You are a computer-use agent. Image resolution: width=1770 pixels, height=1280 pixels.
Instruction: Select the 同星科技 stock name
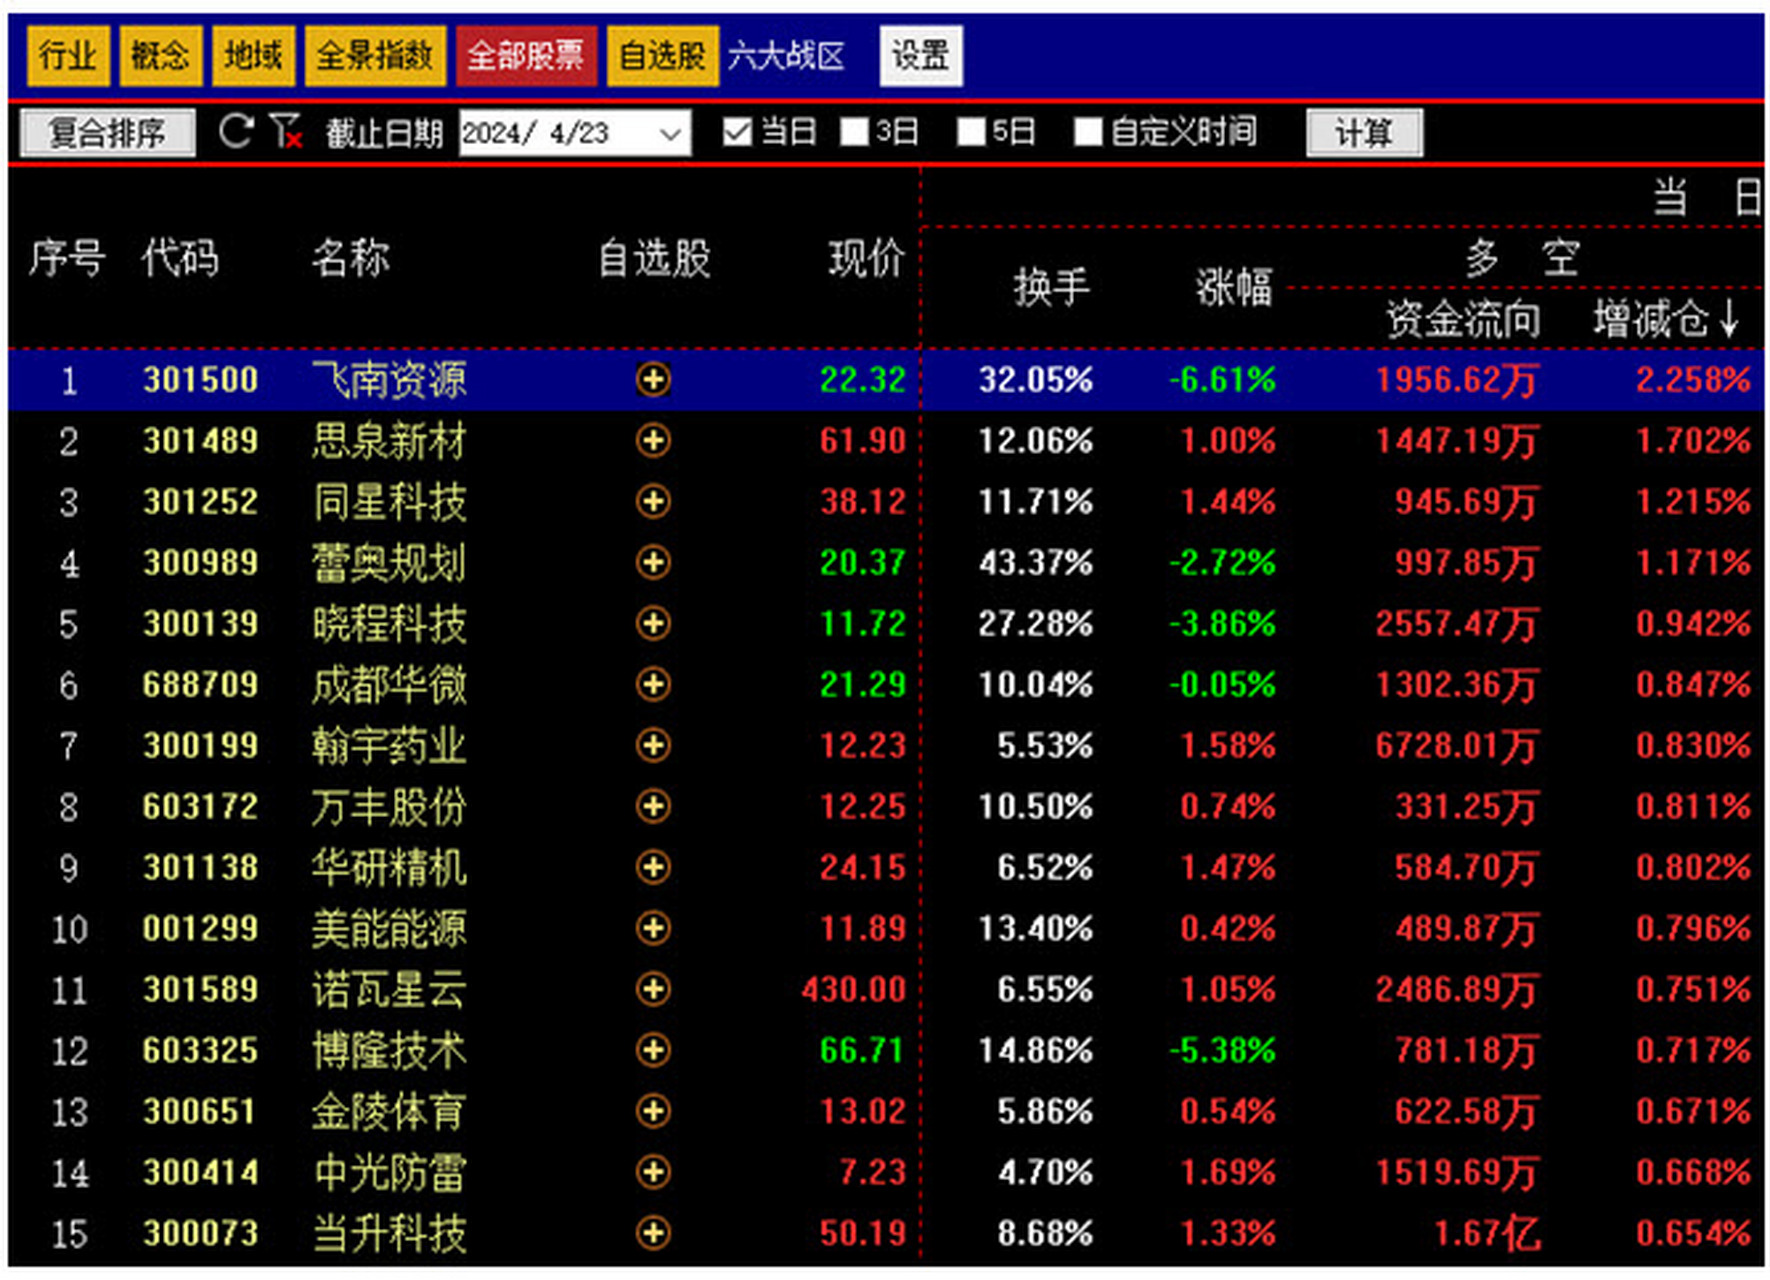(x=389, y=502)
